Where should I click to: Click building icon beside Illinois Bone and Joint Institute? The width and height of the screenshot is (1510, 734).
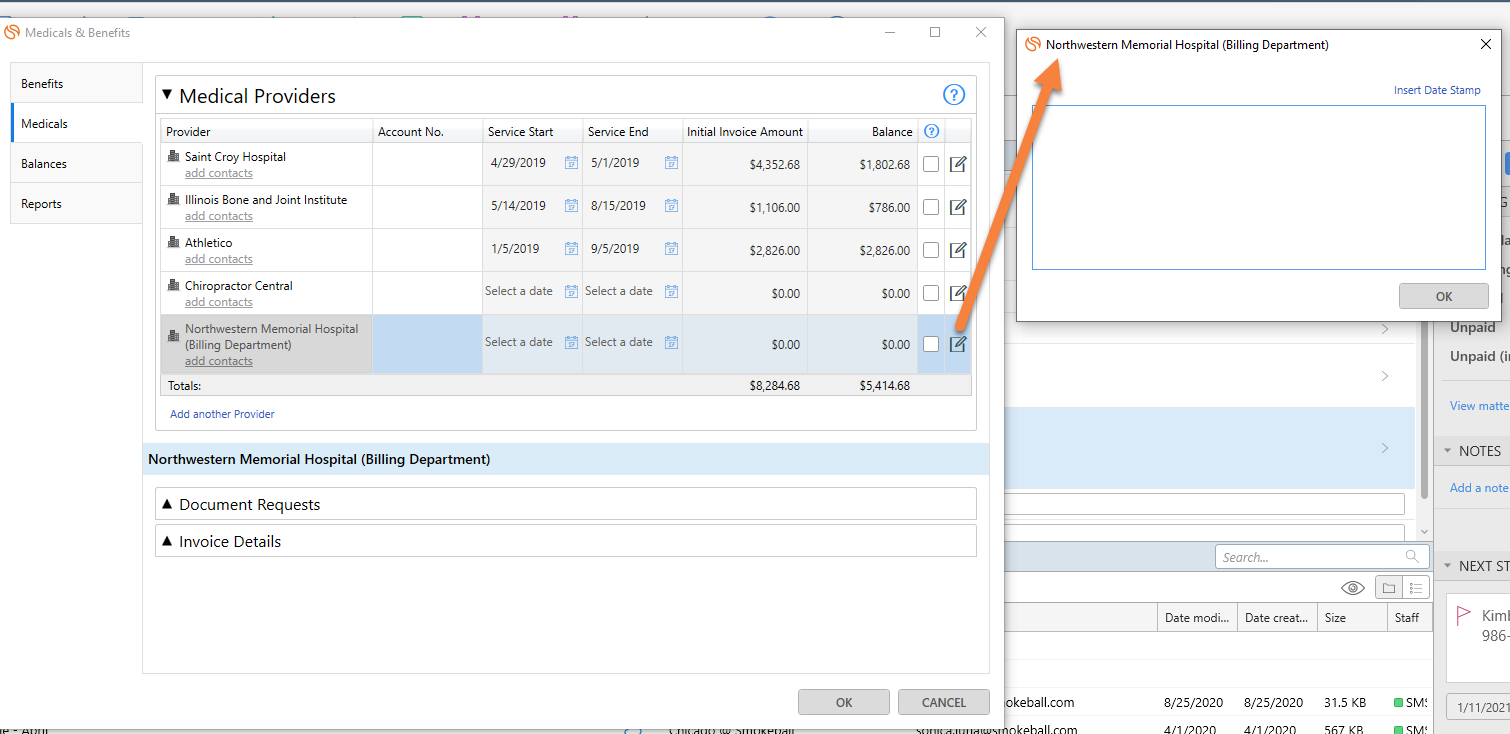174,200
